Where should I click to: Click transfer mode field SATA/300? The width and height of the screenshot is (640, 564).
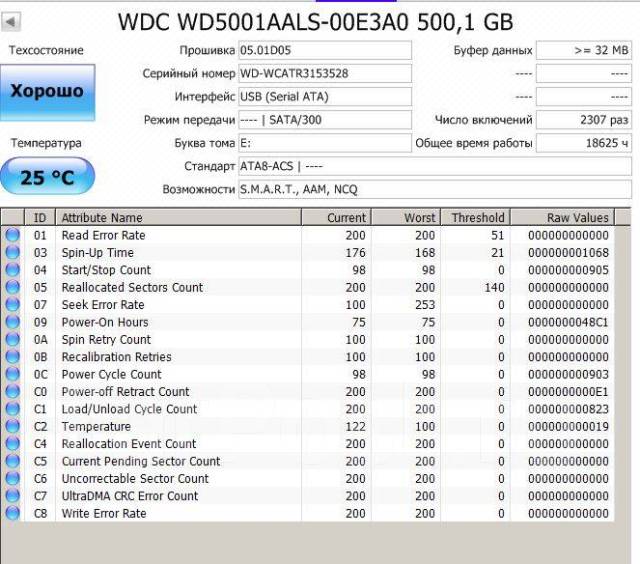coord(325,120)
